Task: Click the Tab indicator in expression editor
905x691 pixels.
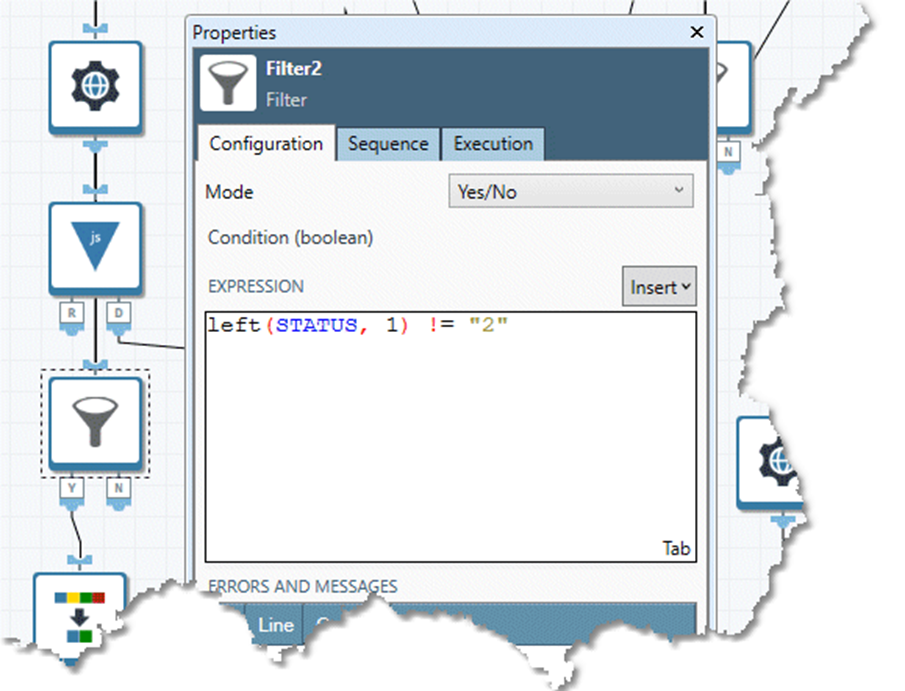Action: [x=676, y=549]
